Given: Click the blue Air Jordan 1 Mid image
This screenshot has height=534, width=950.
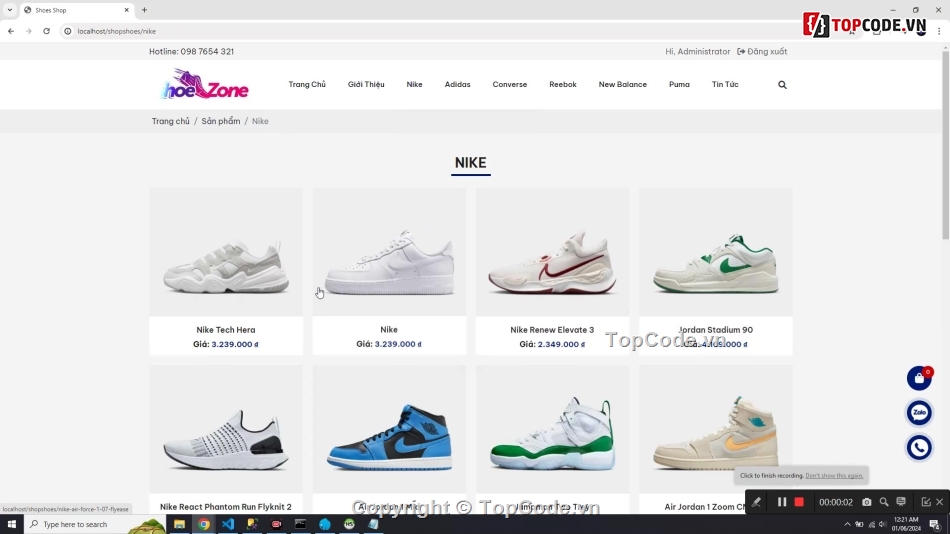Looking at the screenshot, I should (389, 430).
